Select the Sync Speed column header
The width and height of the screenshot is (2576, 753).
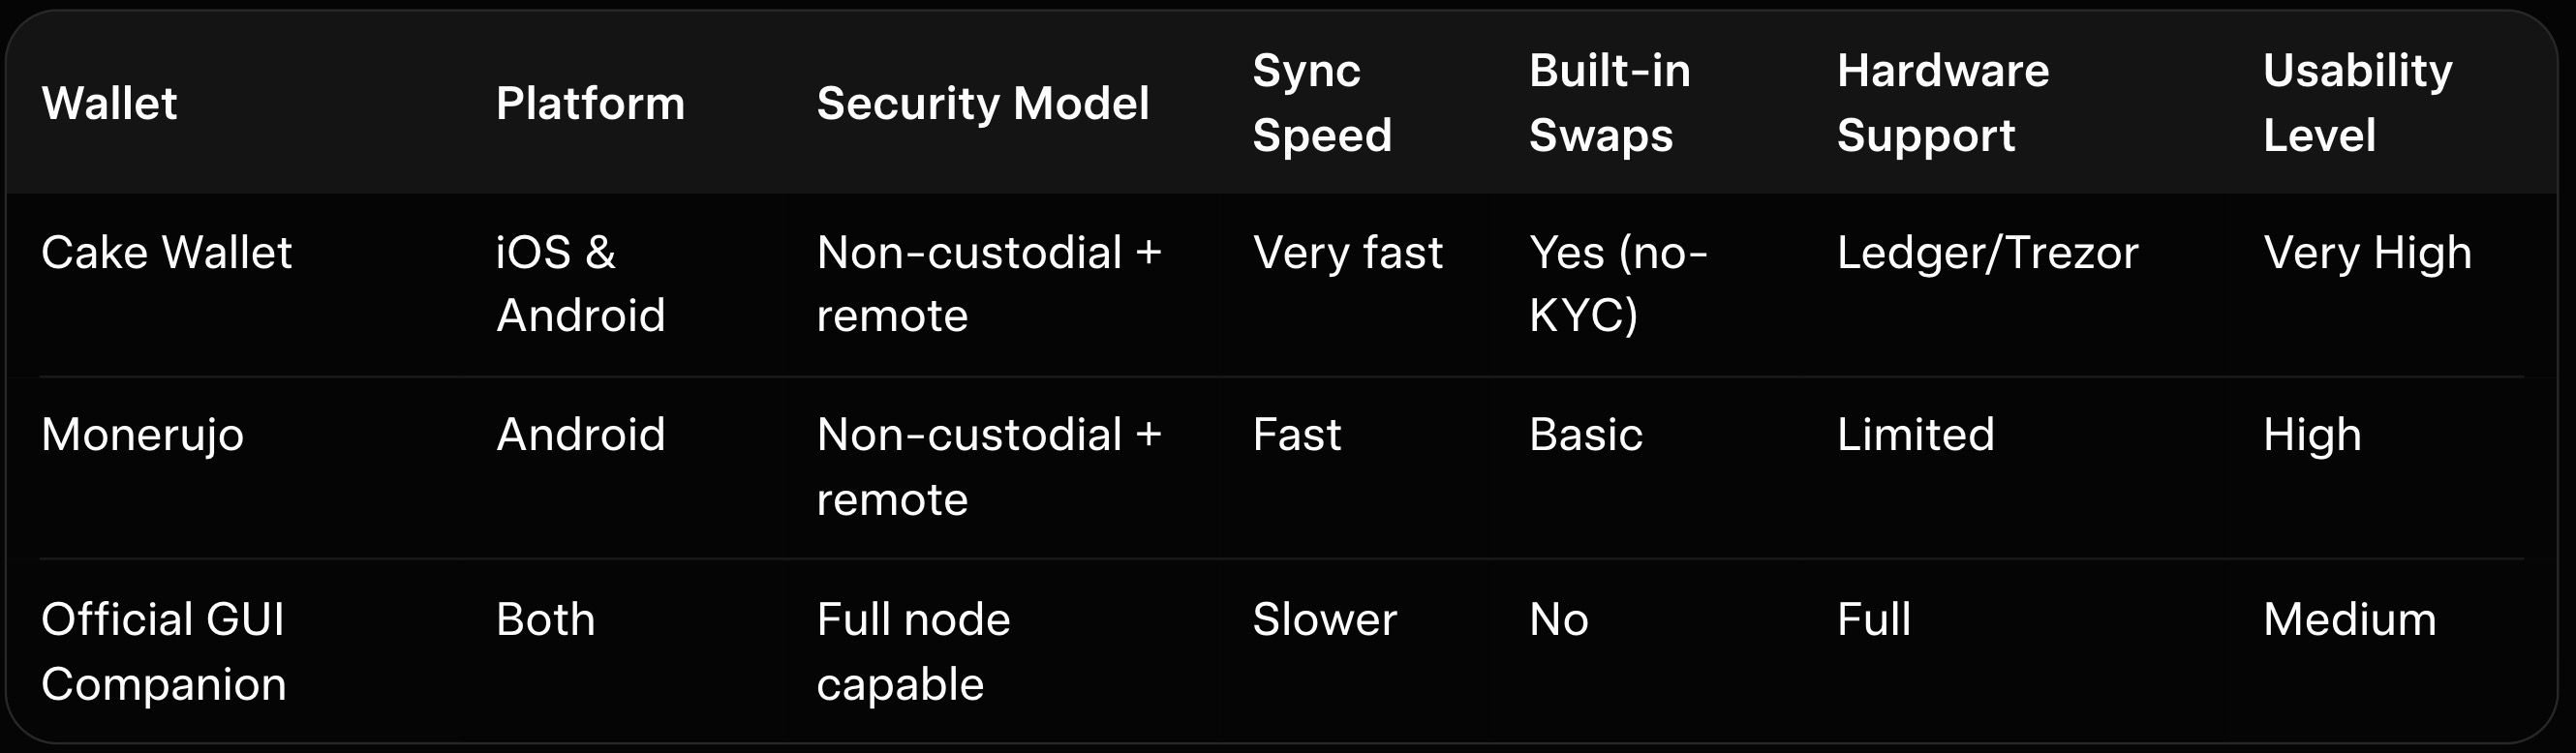click(1321, 103)
